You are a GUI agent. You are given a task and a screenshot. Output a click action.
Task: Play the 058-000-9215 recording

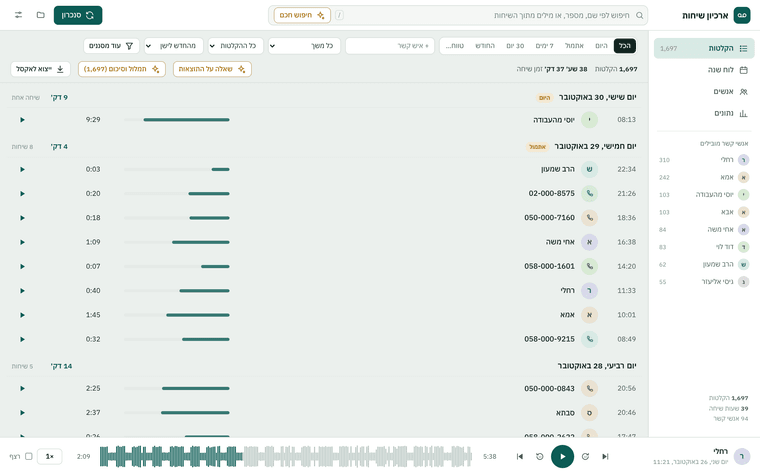pos(22,339)
